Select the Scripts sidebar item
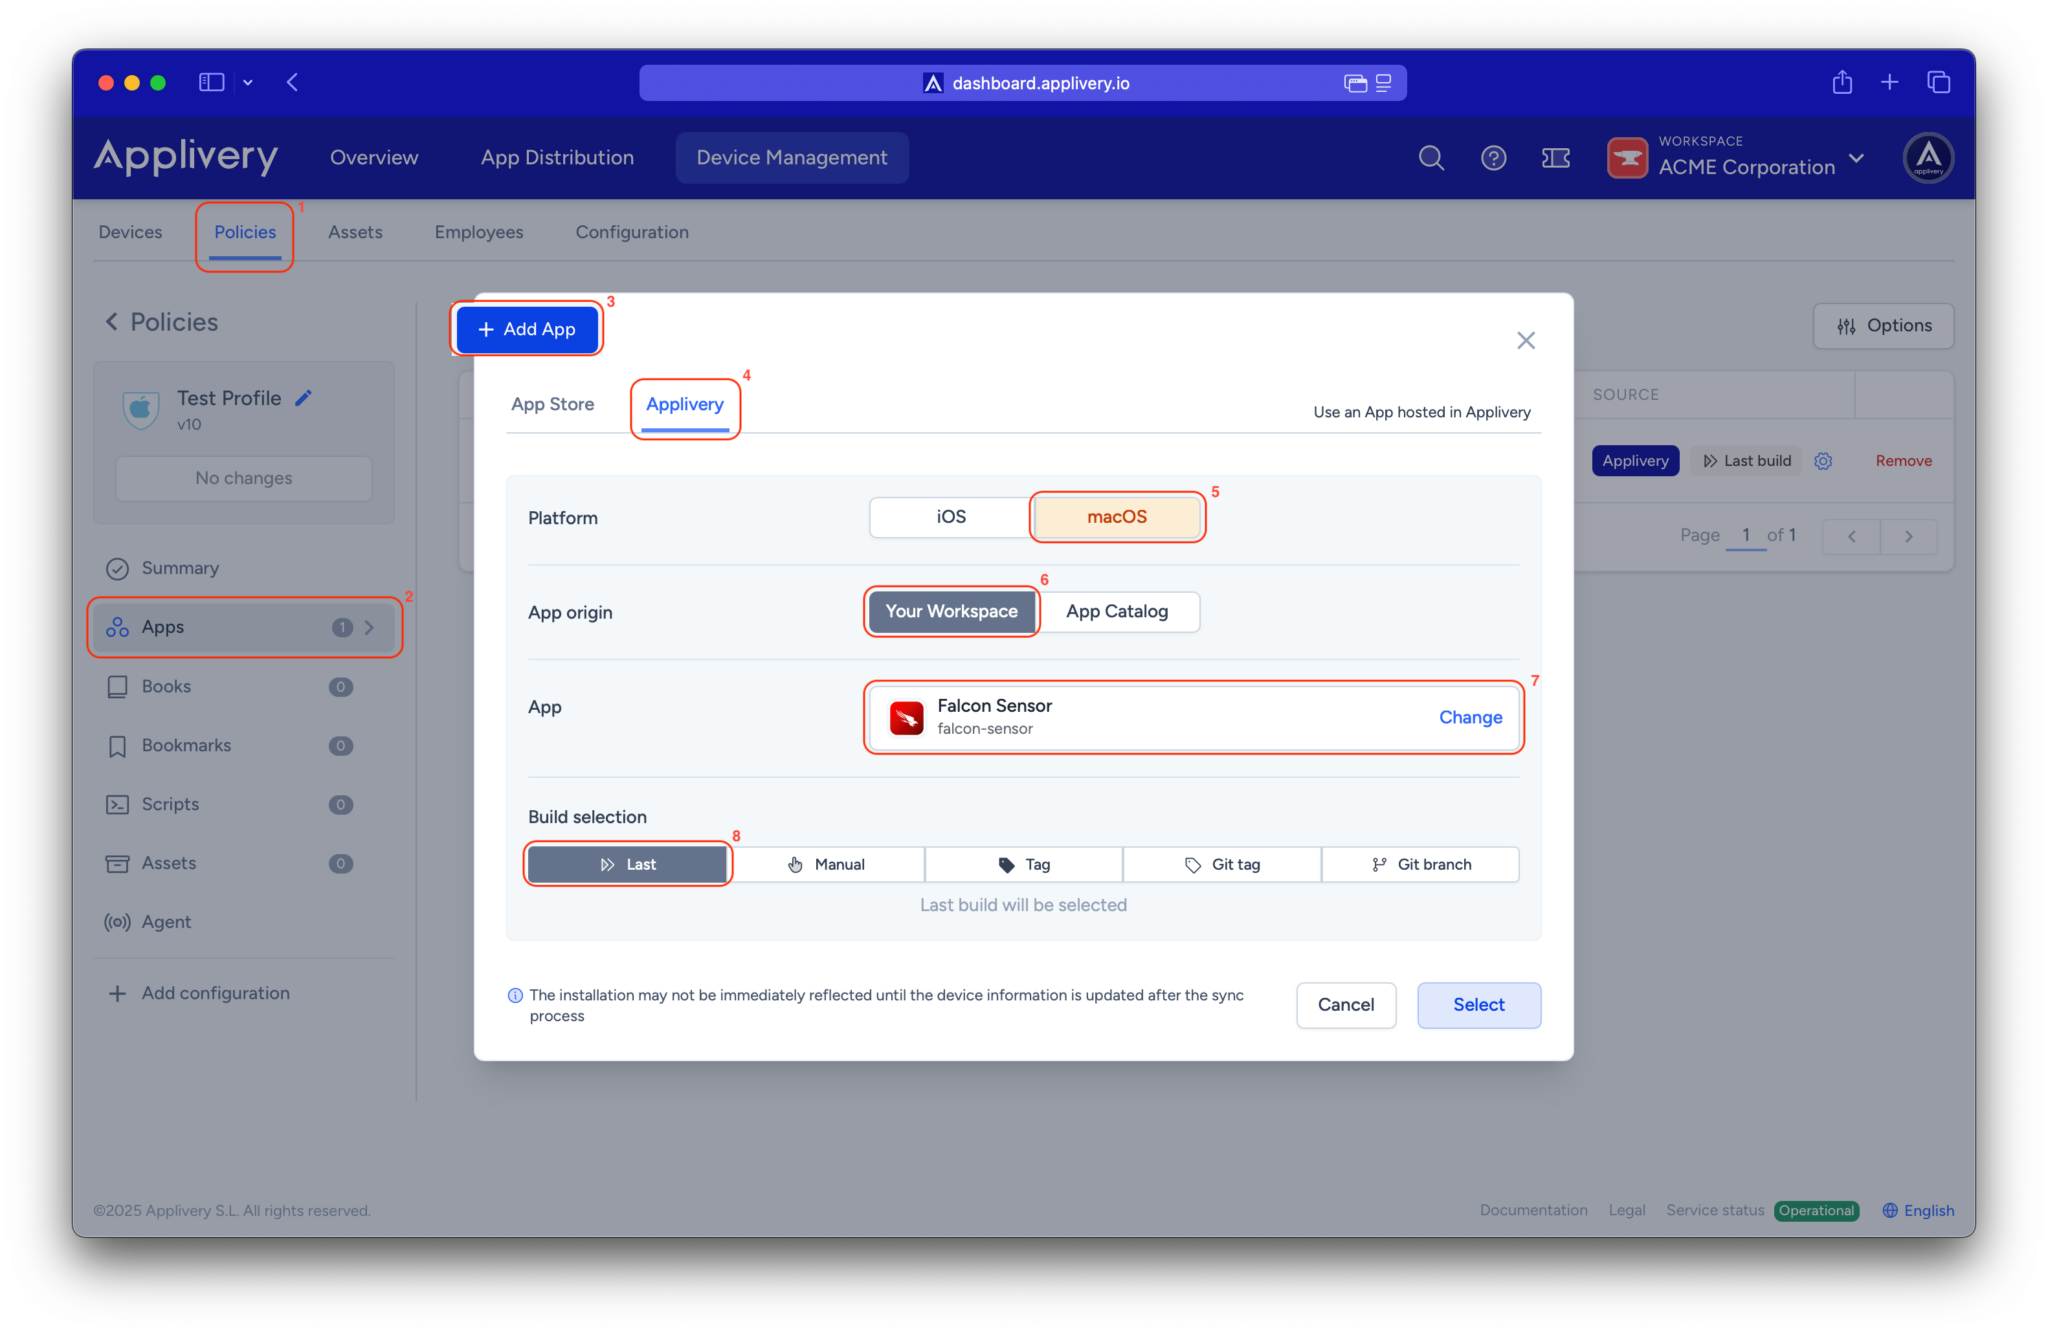This screenshot has height=1333, width=2048. click(x=171, y=804)
